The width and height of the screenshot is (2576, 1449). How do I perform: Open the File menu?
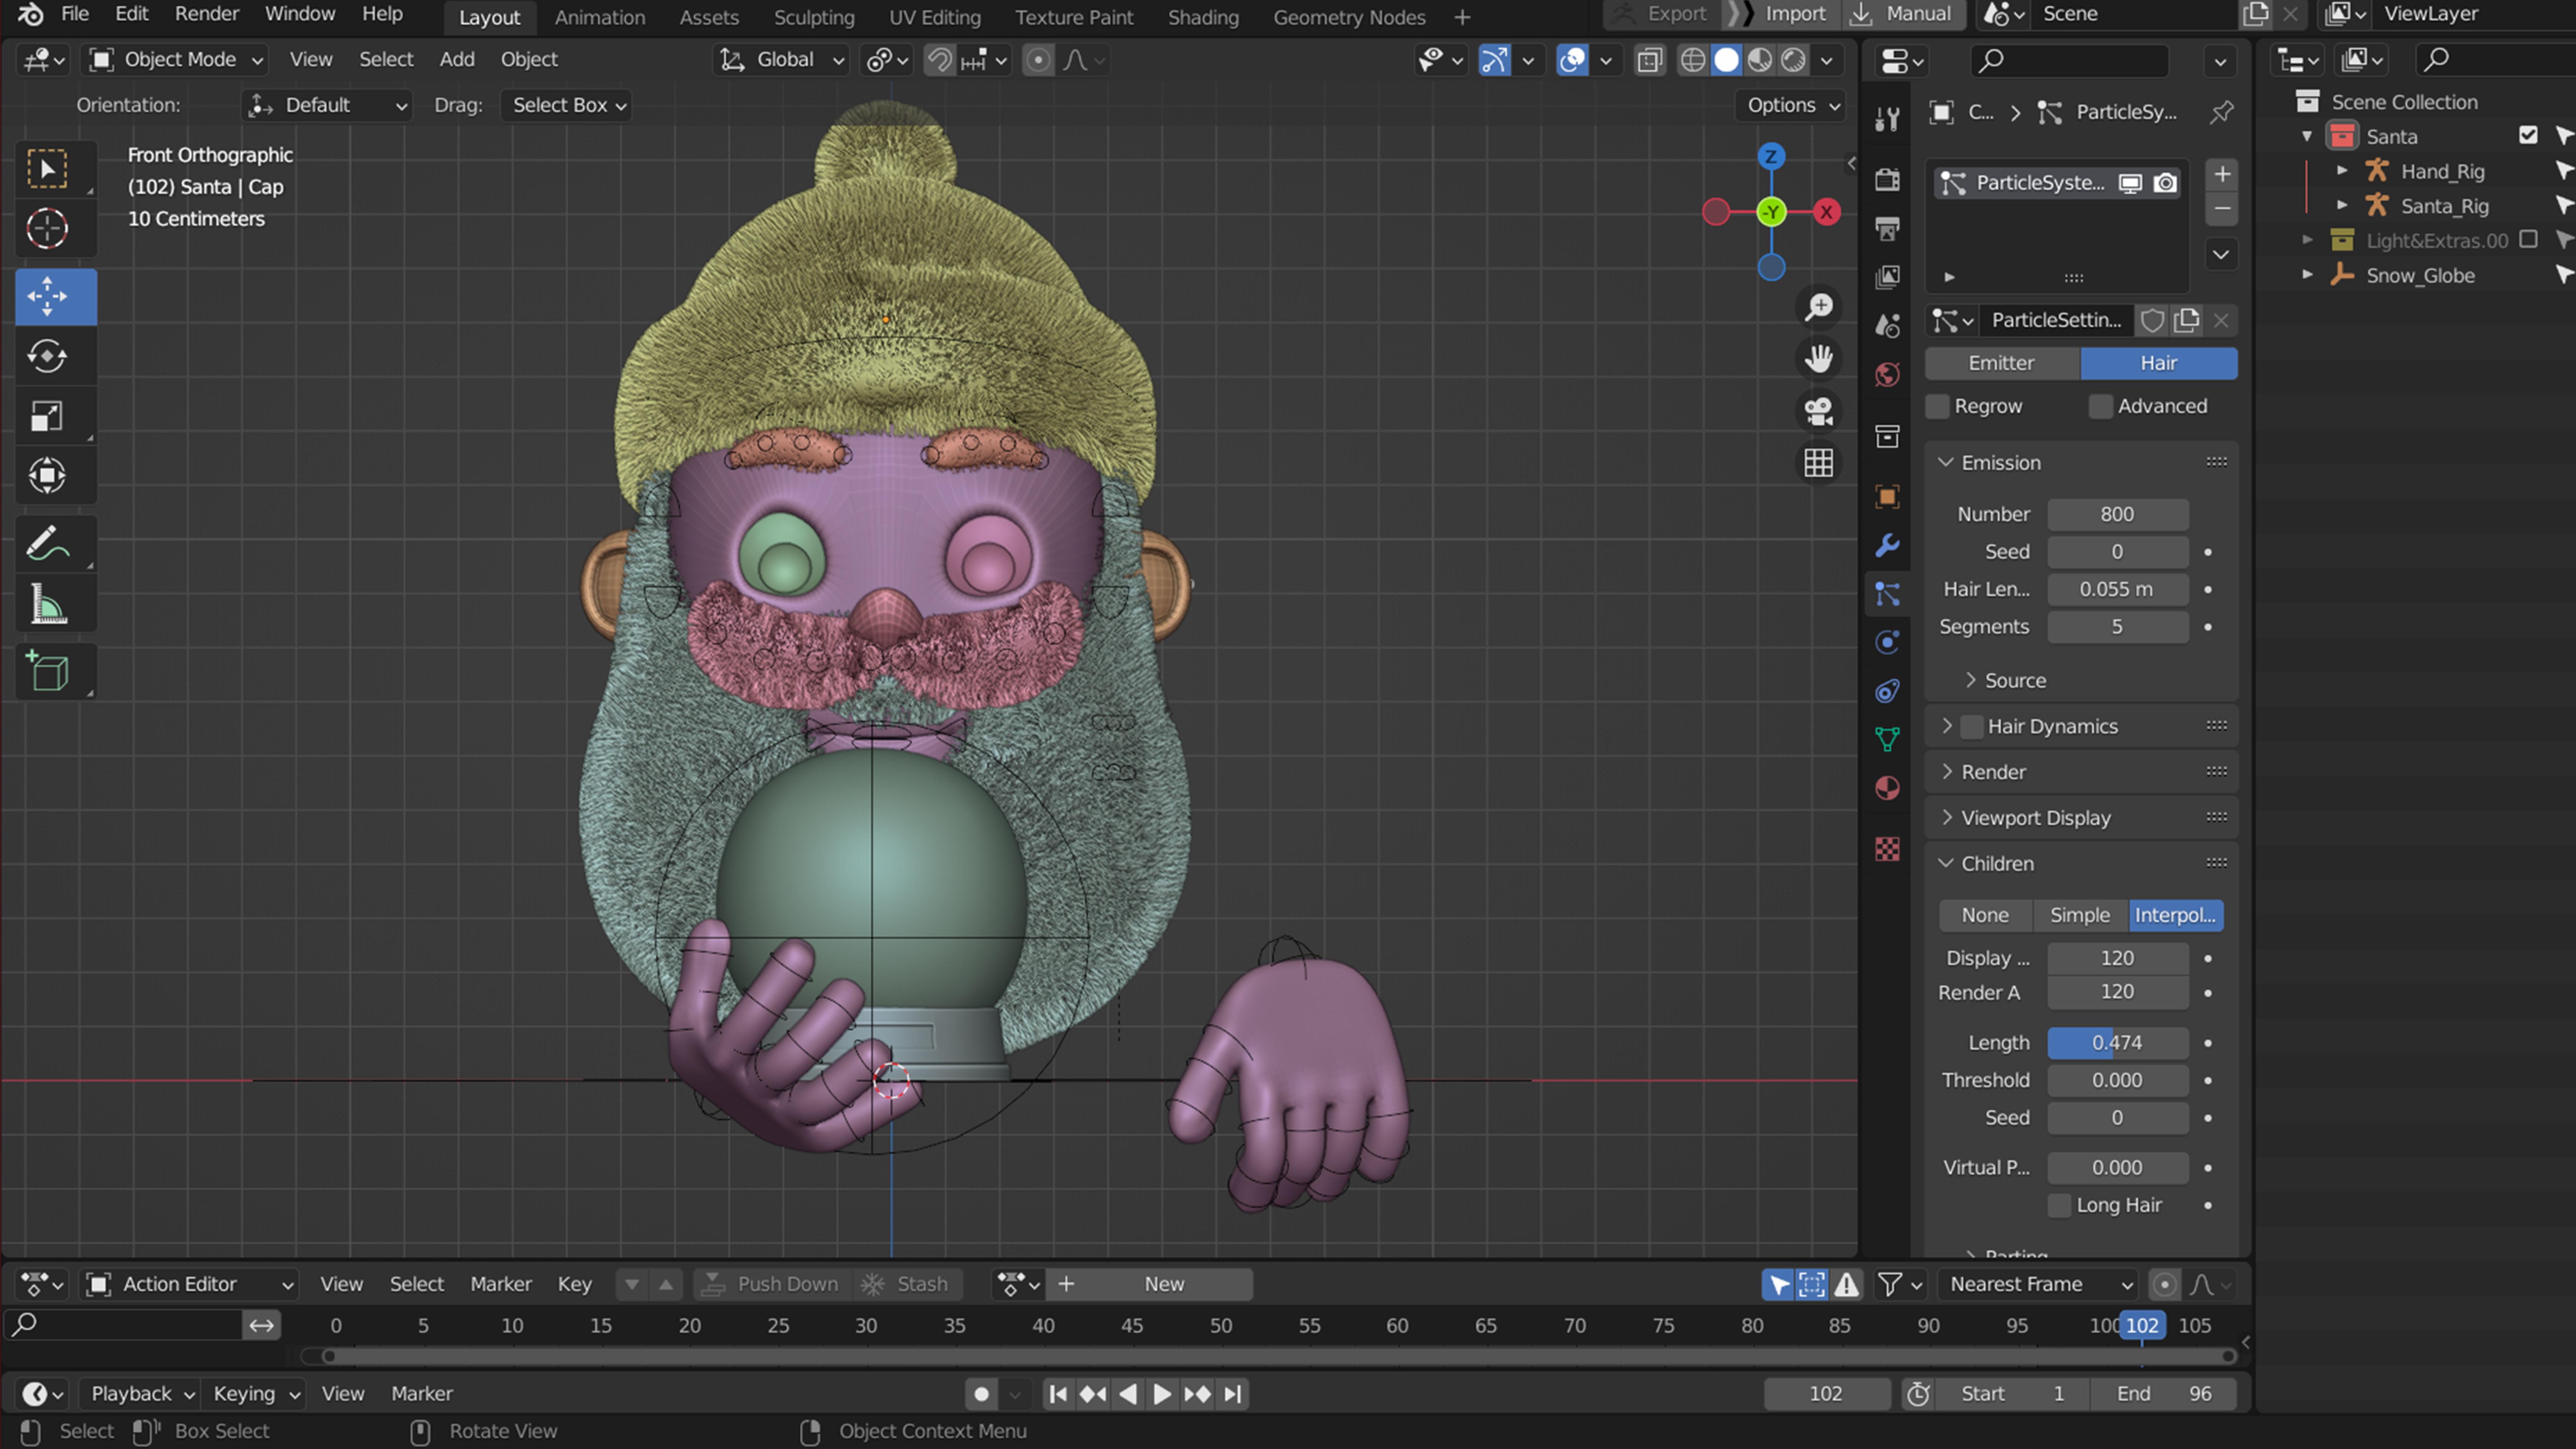click(75, 14)
